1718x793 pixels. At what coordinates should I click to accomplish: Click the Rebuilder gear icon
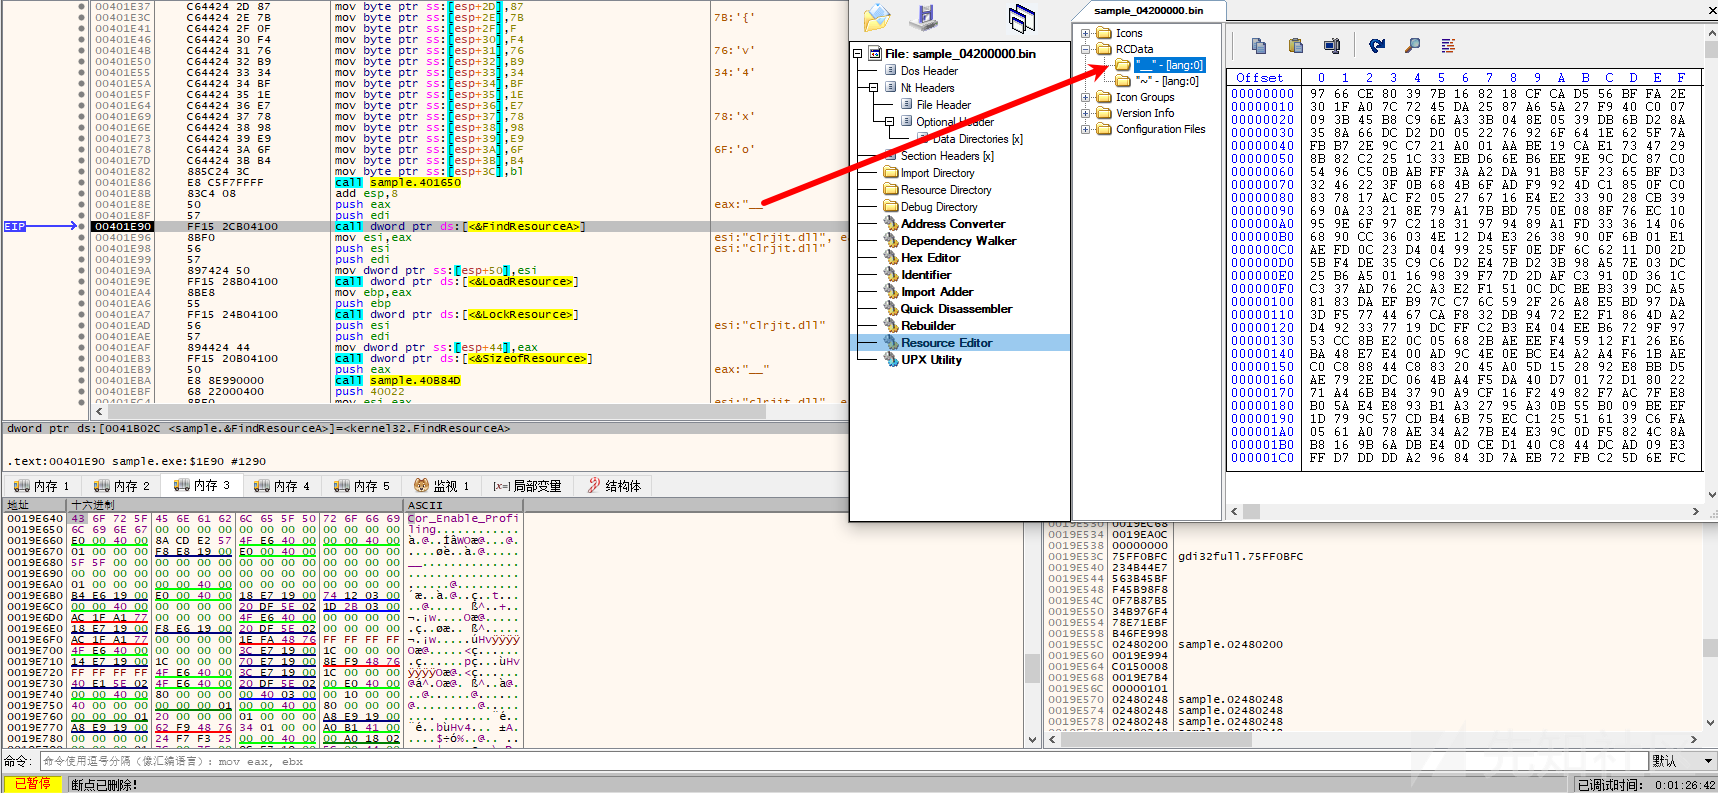(x=891, y=326)
